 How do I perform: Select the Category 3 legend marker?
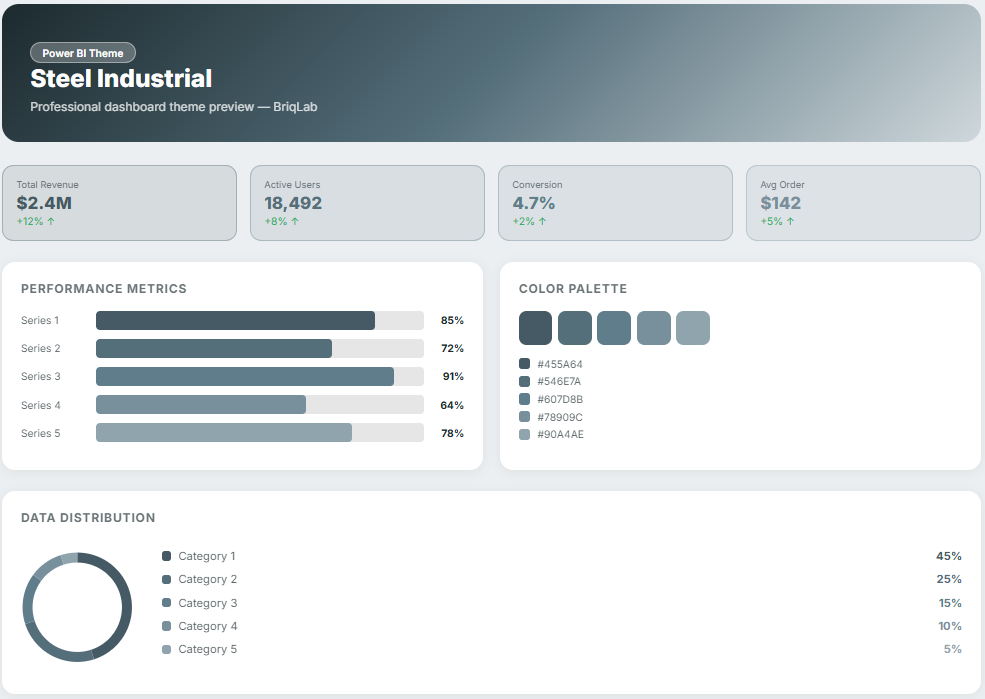(166, 603)
